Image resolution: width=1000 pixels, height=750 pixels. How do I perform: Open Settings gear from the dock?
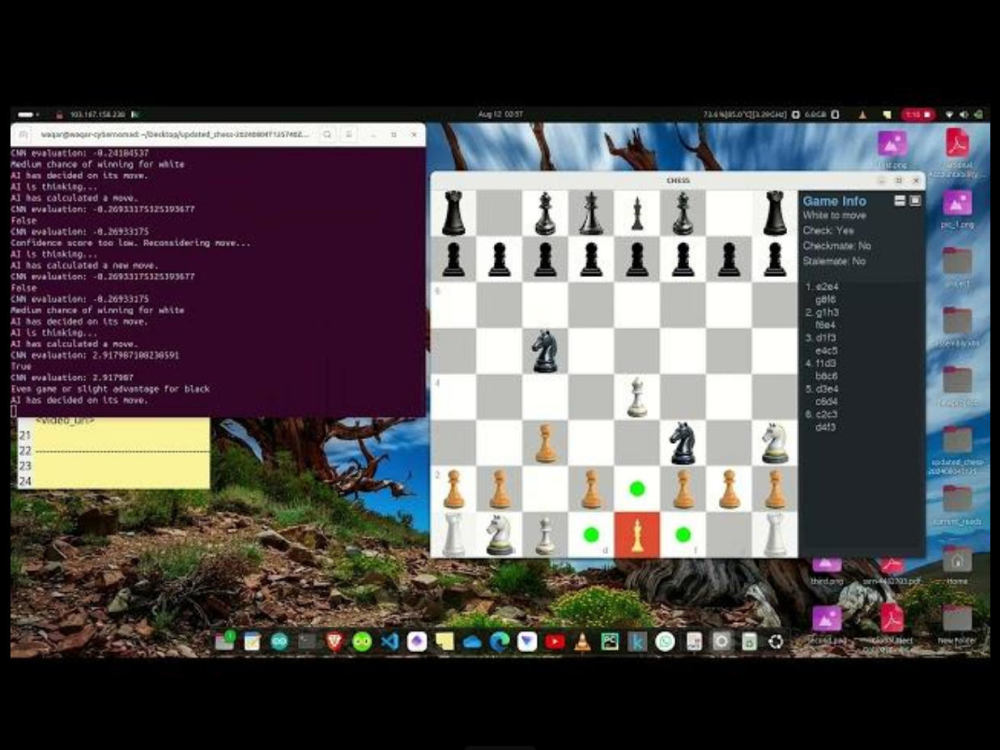(x=721, y=641)
